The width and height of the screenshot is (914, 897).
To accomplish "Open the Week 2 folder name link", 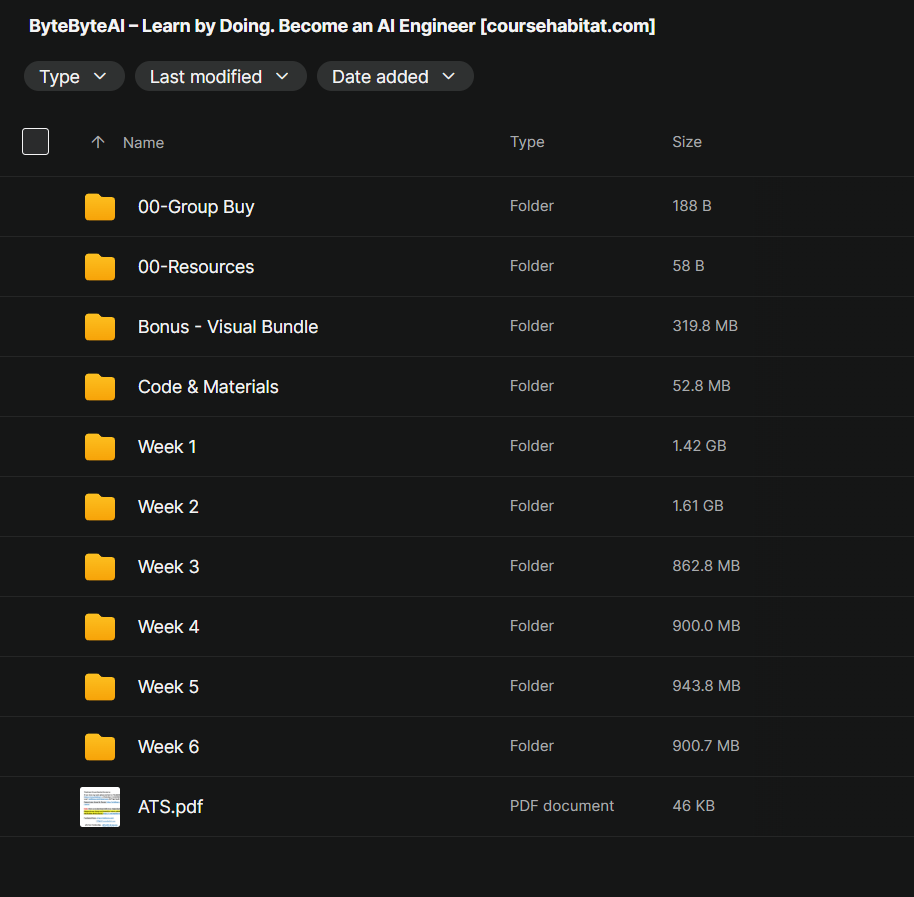I will pos(168,507).
